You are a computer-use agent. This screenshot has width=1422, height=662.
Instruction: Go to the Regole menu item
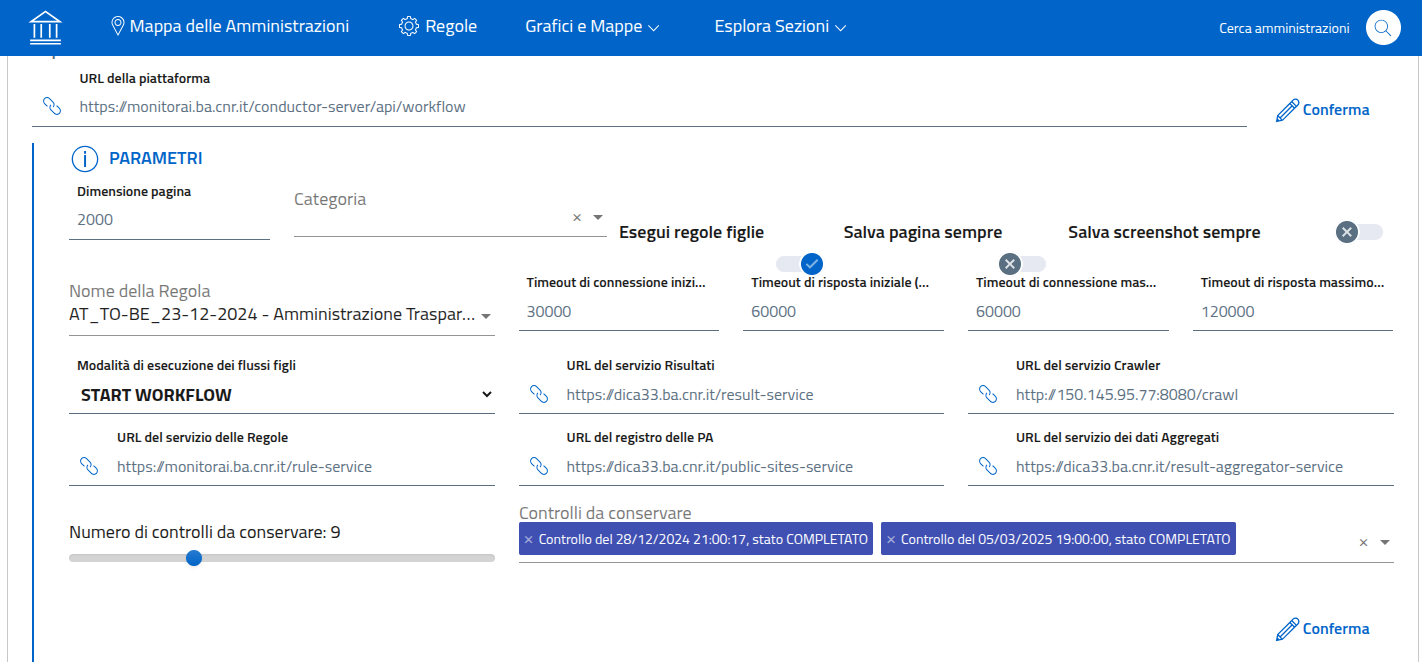click(x=438, y=27)
